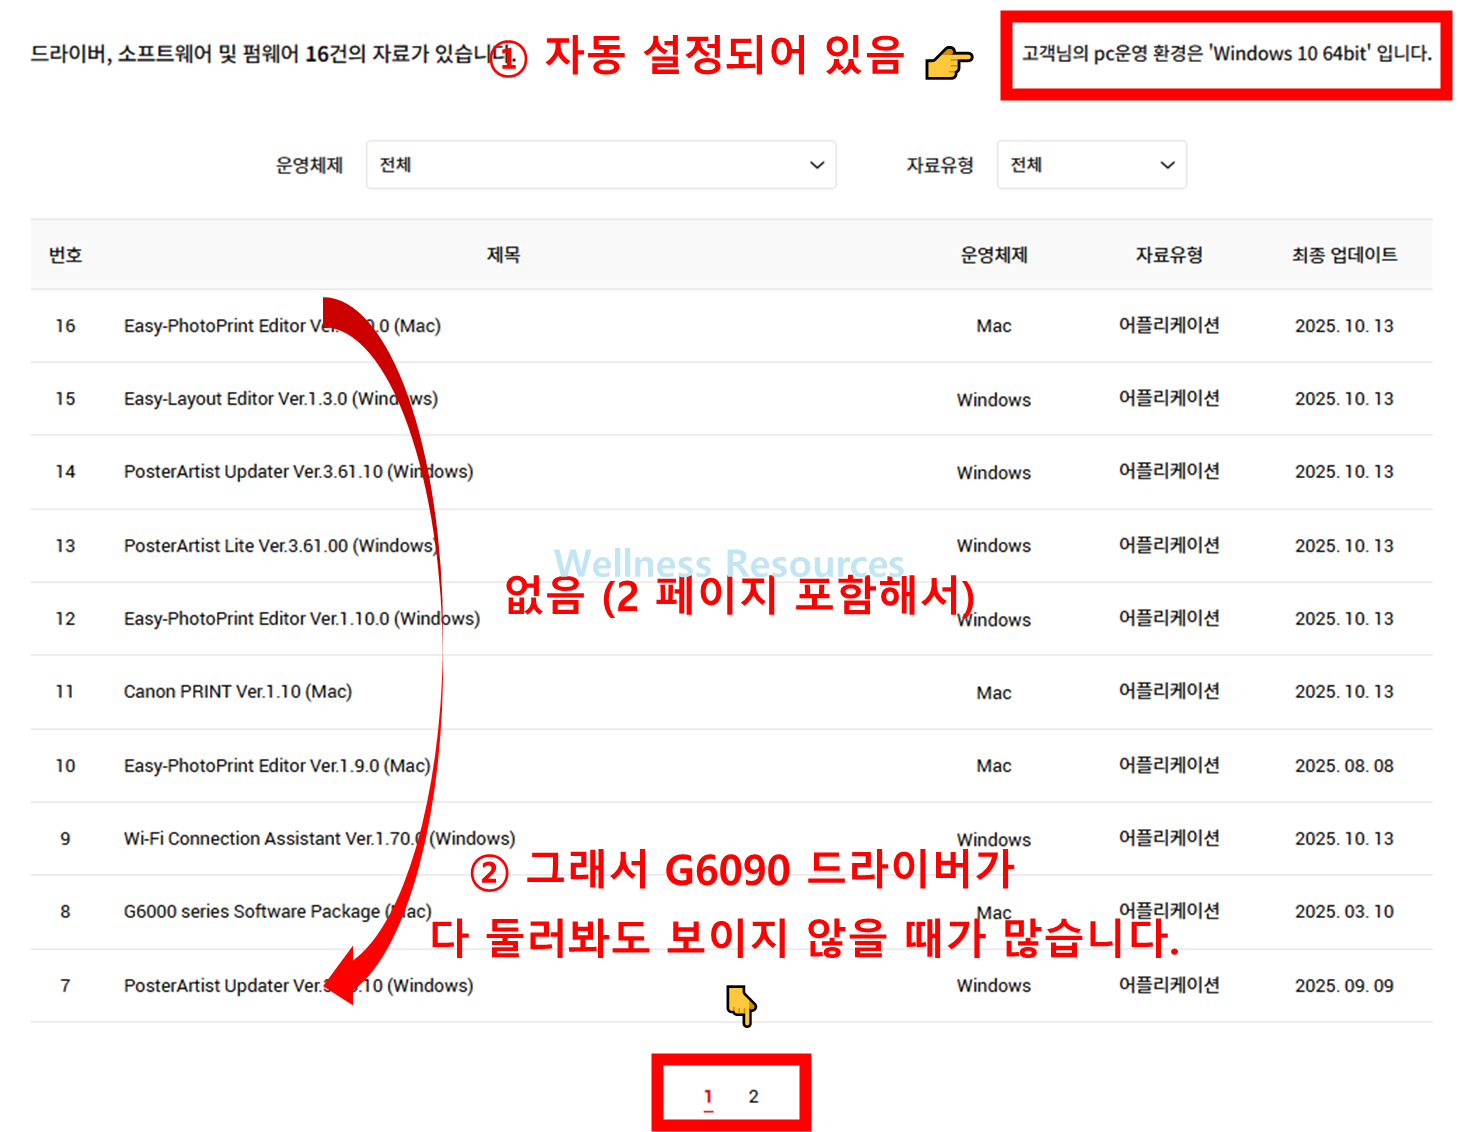Open the row 16 Easy-PhotoPrint Editor (Mac) entry
The width and height of the screenshot is (1458, 1132).
[x=282, y=325]
